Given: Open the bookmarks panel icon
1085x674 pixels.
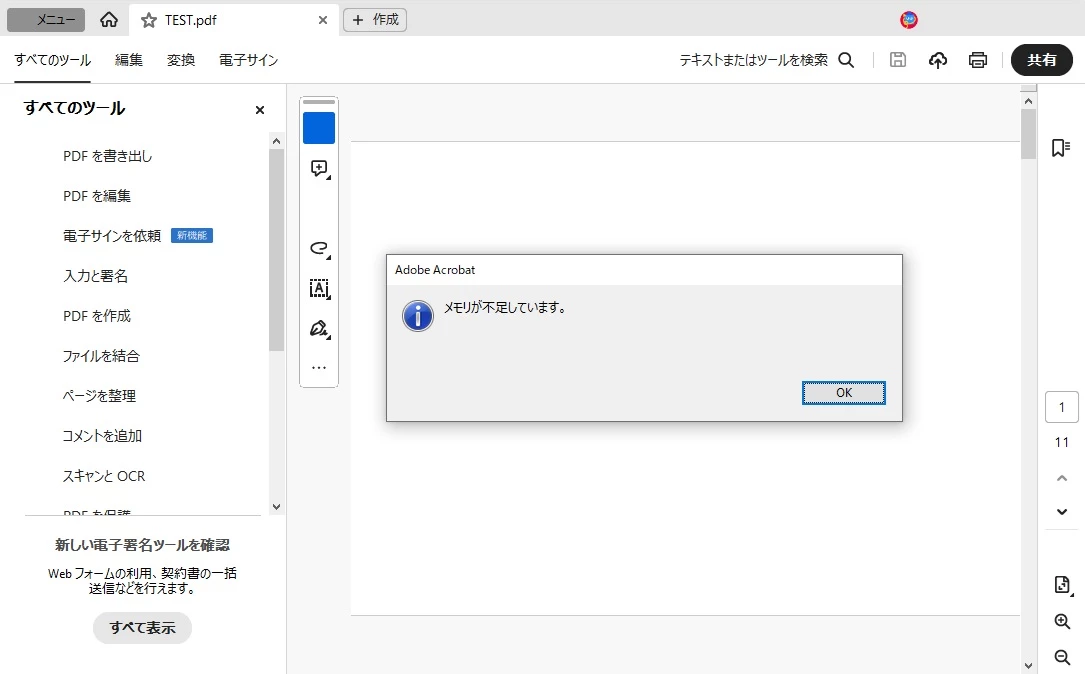Looking at the screenshot, I should coord(1061,147).
